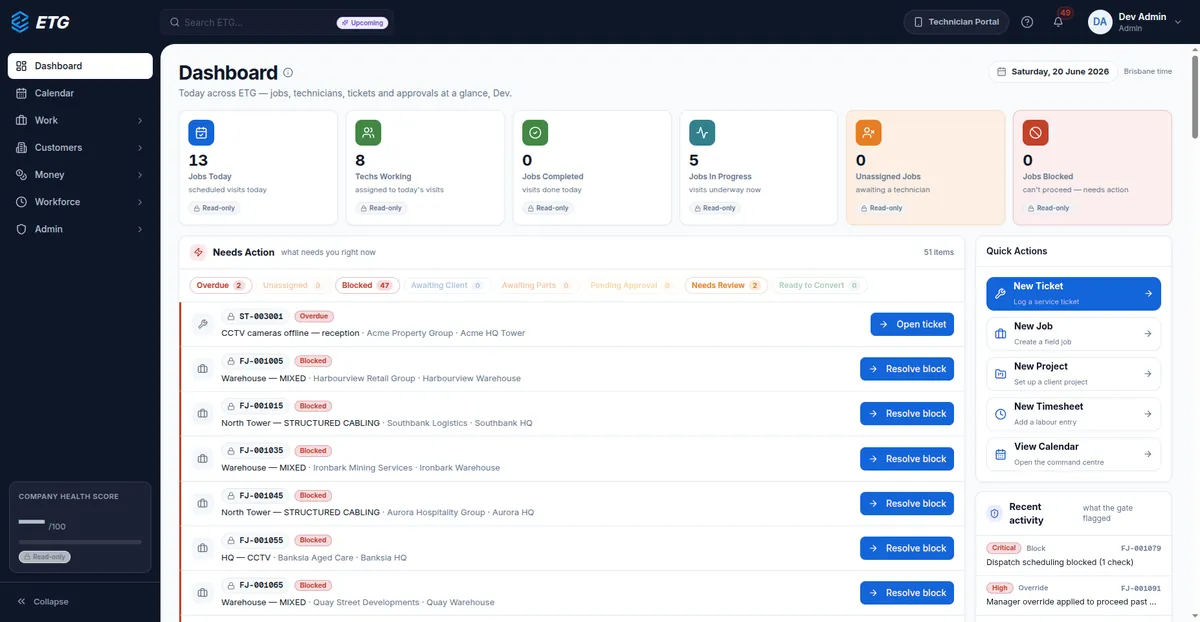Select the Ready to Convert filter tab
Image resolution: width=1200 pixels, height=622 pixels.
pyautogui.click(x=818, y=286)
